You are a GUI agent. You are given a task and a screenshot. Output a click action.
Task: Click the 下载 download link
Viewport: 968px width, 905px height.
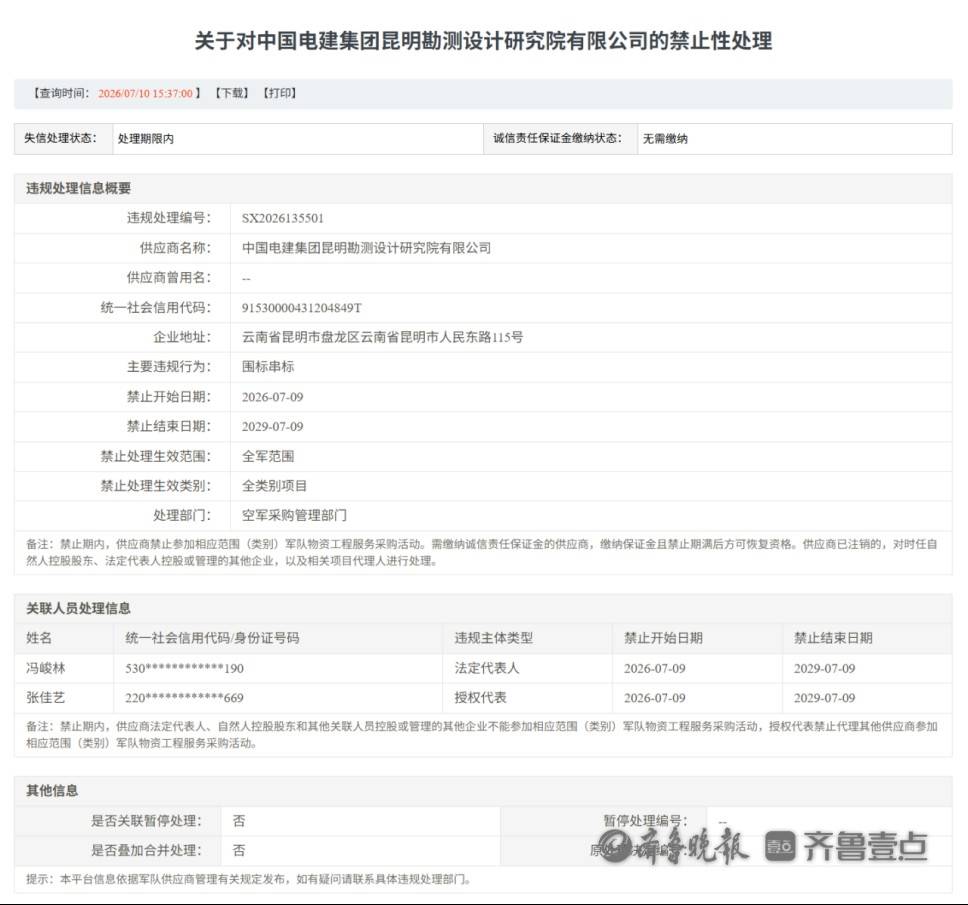coord(232,93)
